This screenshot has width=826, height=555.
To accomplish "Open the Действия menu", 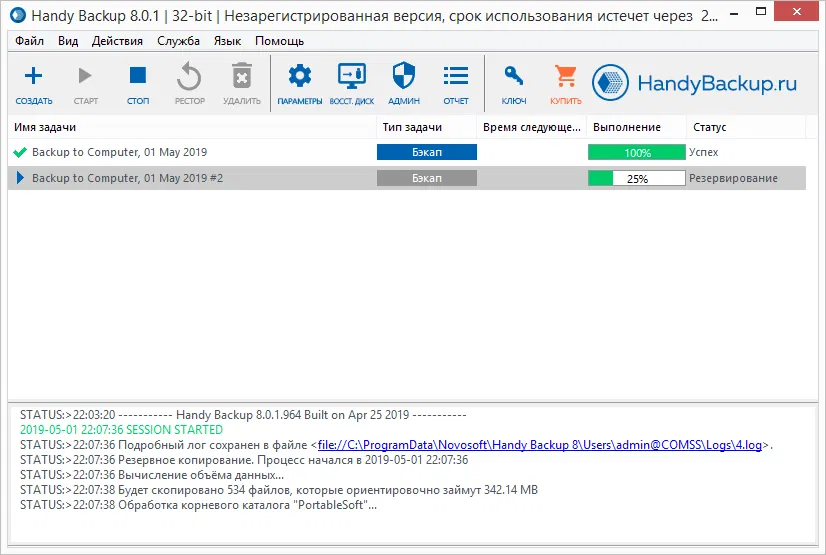I will click(117, 41).
